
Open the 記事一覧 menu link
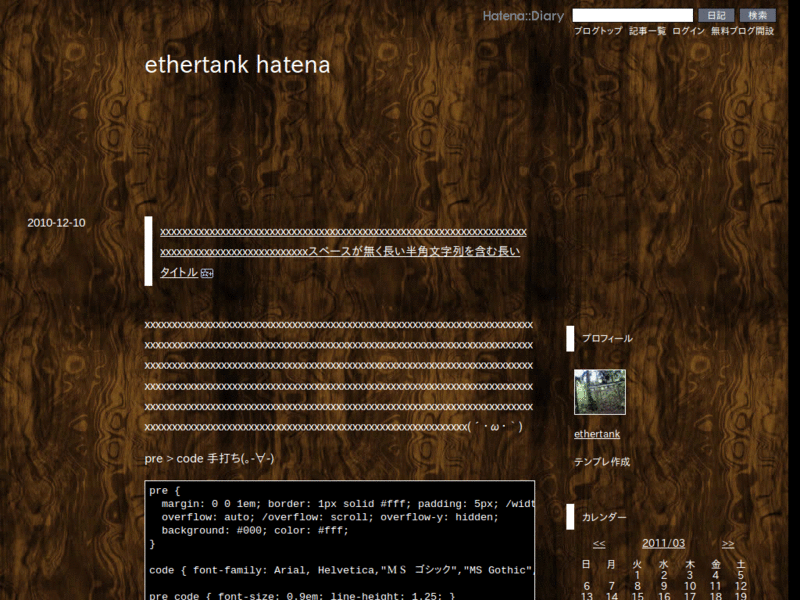(647, 31)
